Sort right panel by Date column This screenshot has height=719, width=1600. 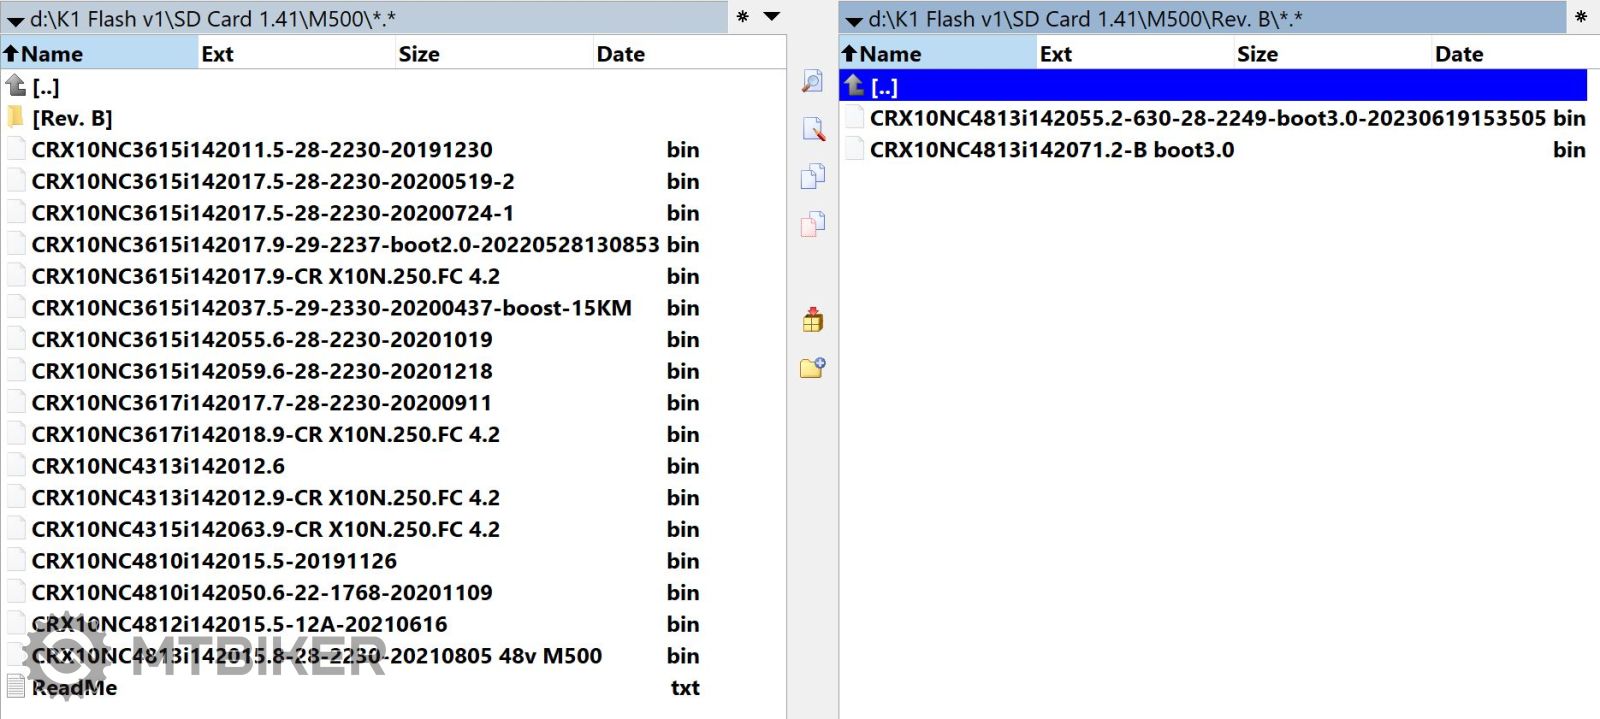tap(1458, 54)
